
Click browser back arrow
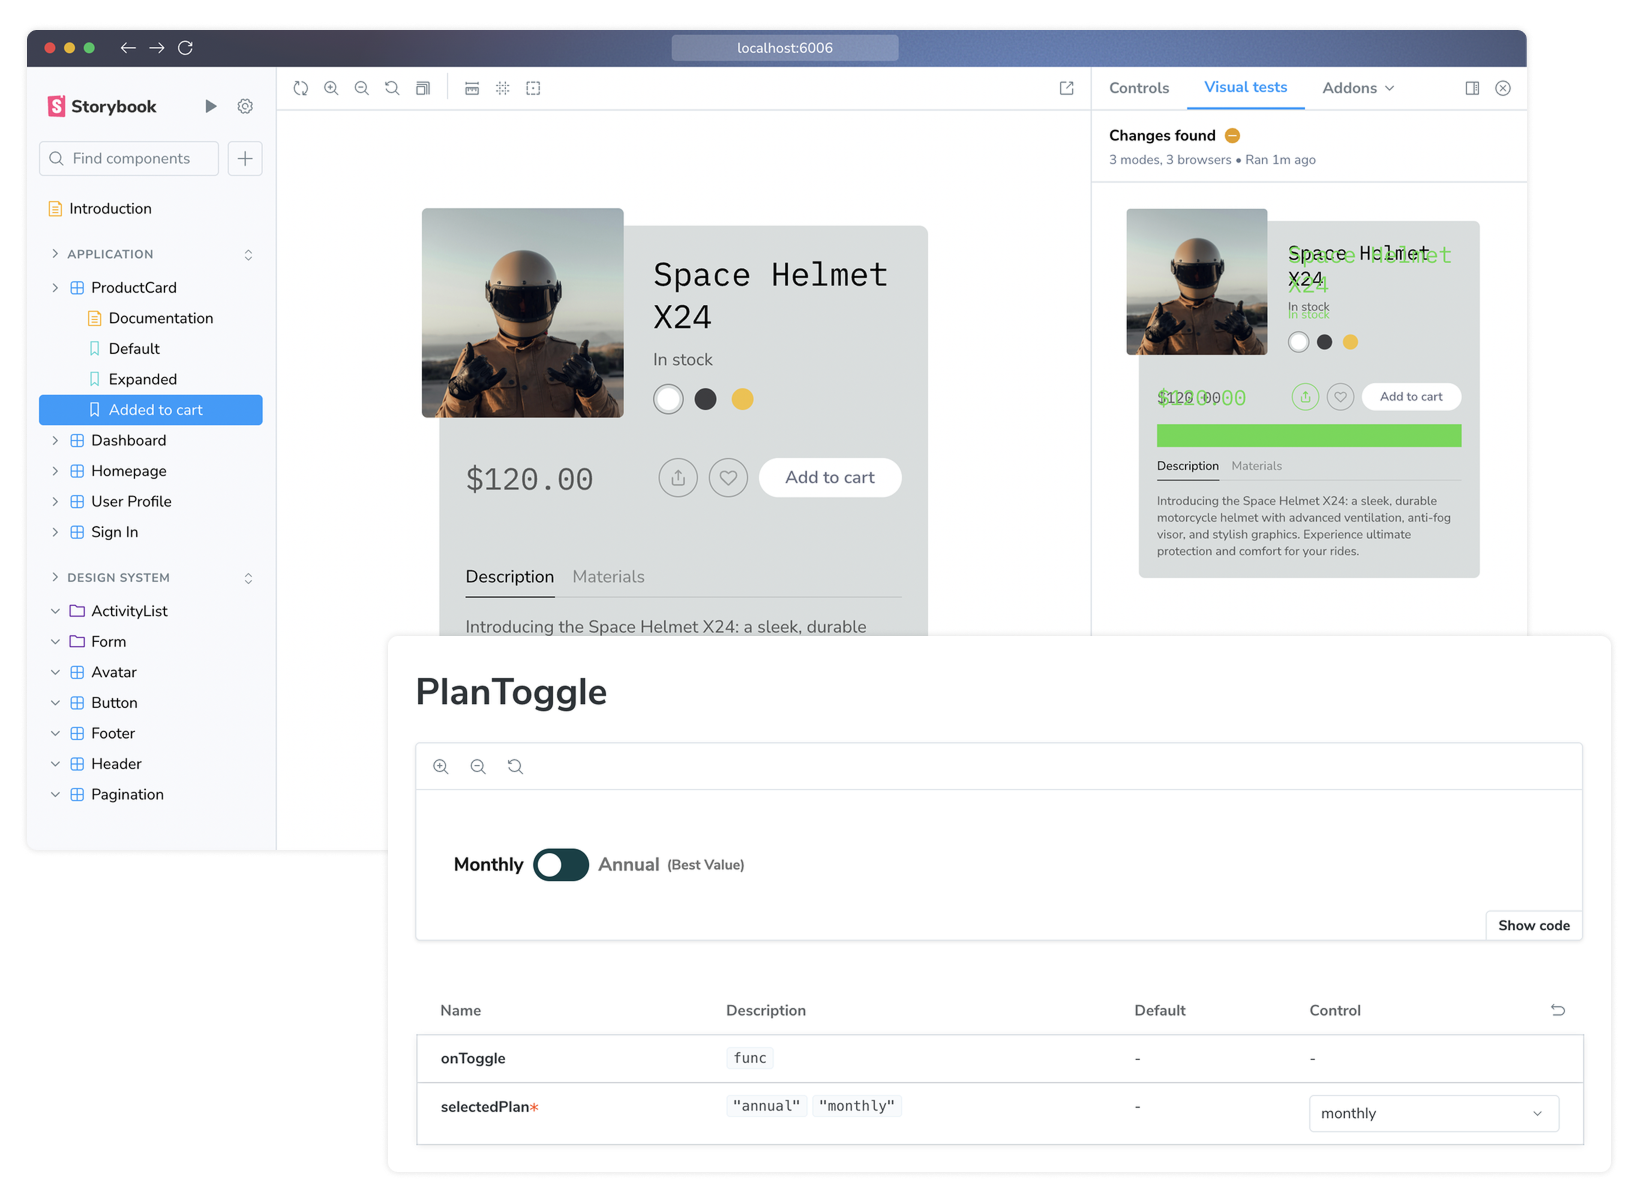click(x=128, y=48)
